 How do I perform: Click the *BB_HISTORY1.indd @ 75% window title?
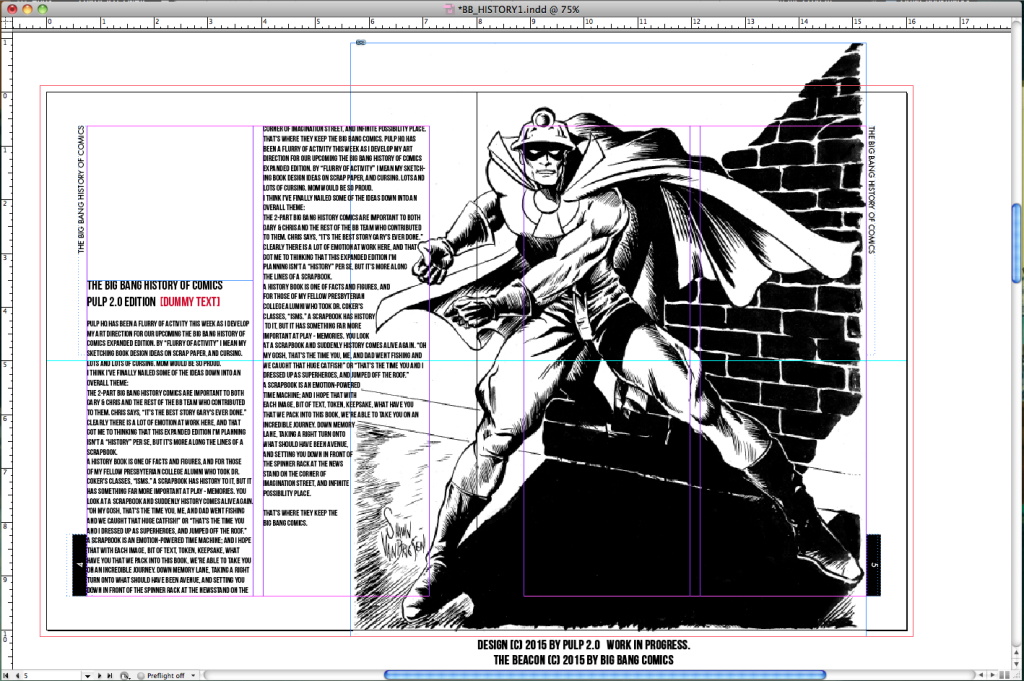(x=519, y=9)
